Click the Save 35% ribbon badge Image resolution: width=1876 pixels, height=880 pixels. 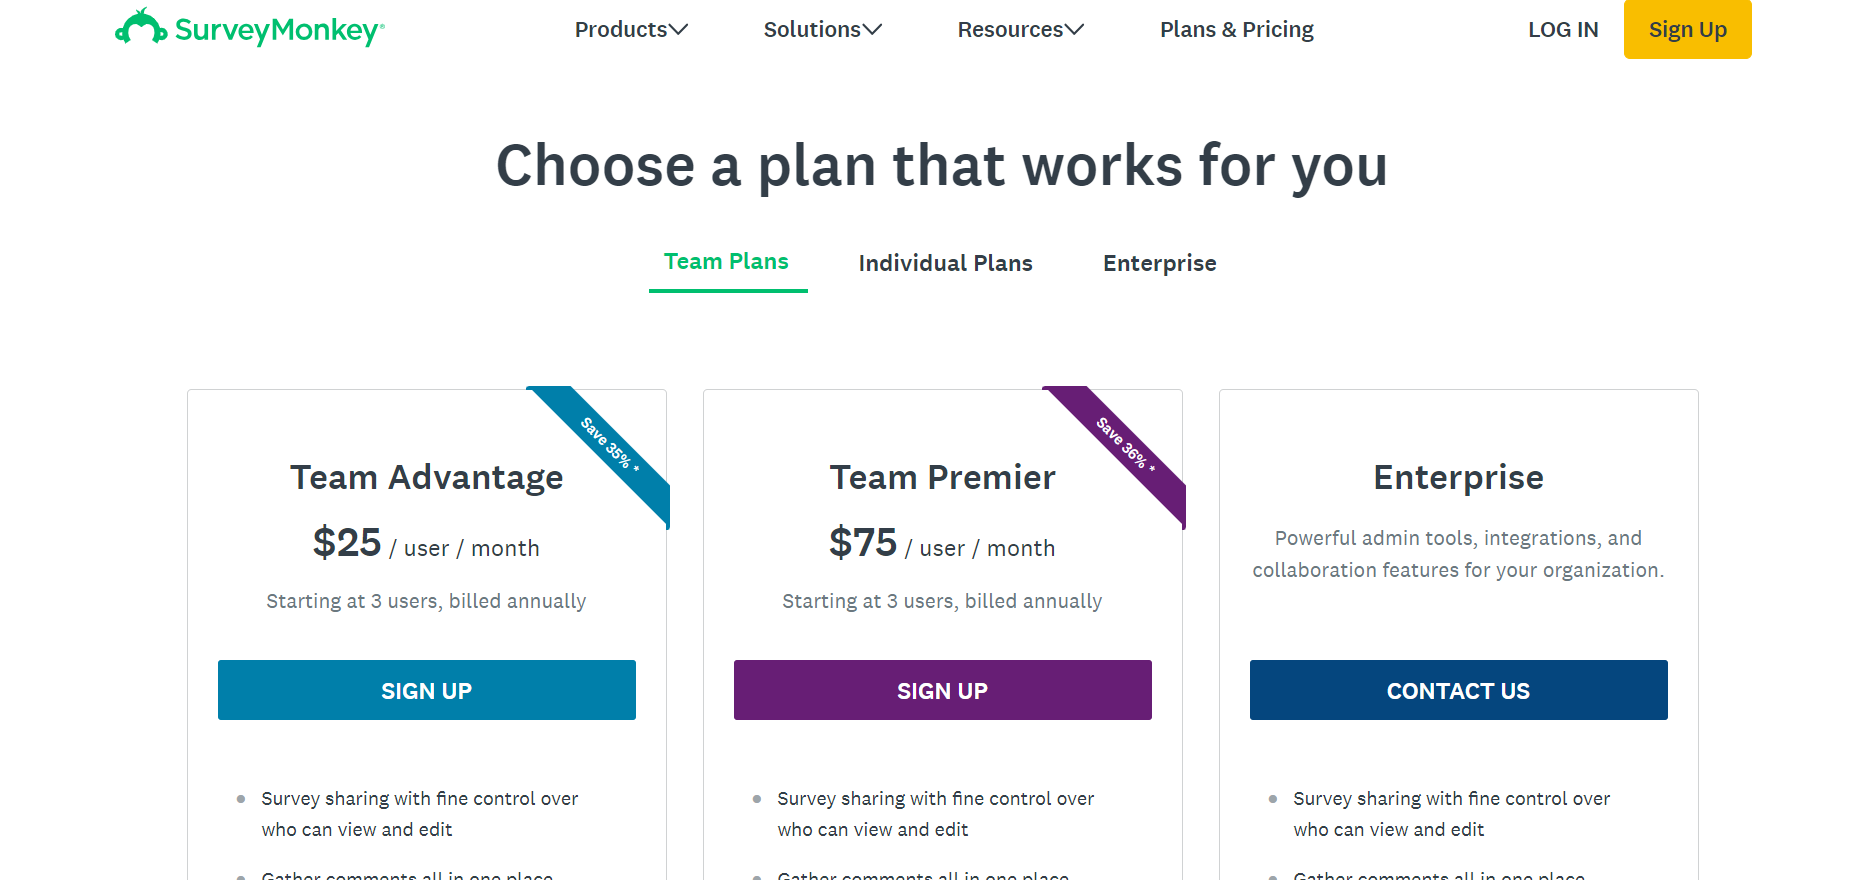click(x=609, y=444)
